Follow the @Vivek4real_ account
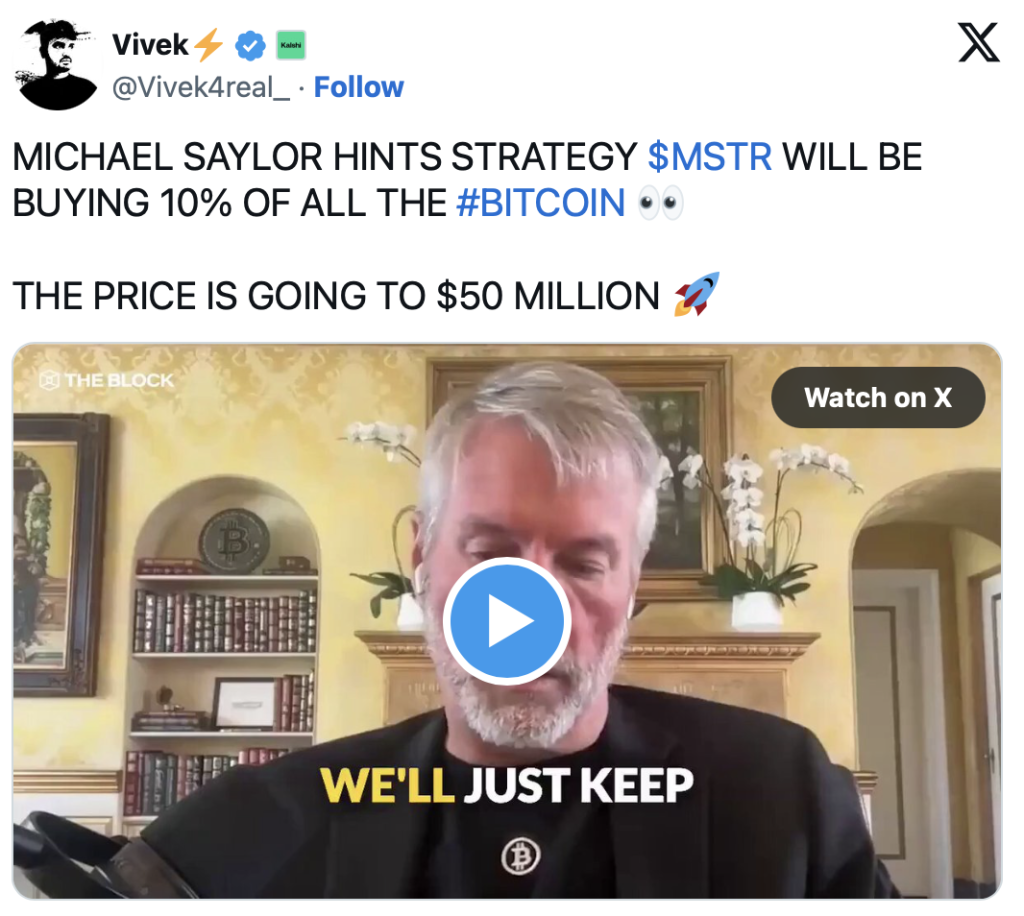This screenshot has height=916, width=1024. (359, 87)
